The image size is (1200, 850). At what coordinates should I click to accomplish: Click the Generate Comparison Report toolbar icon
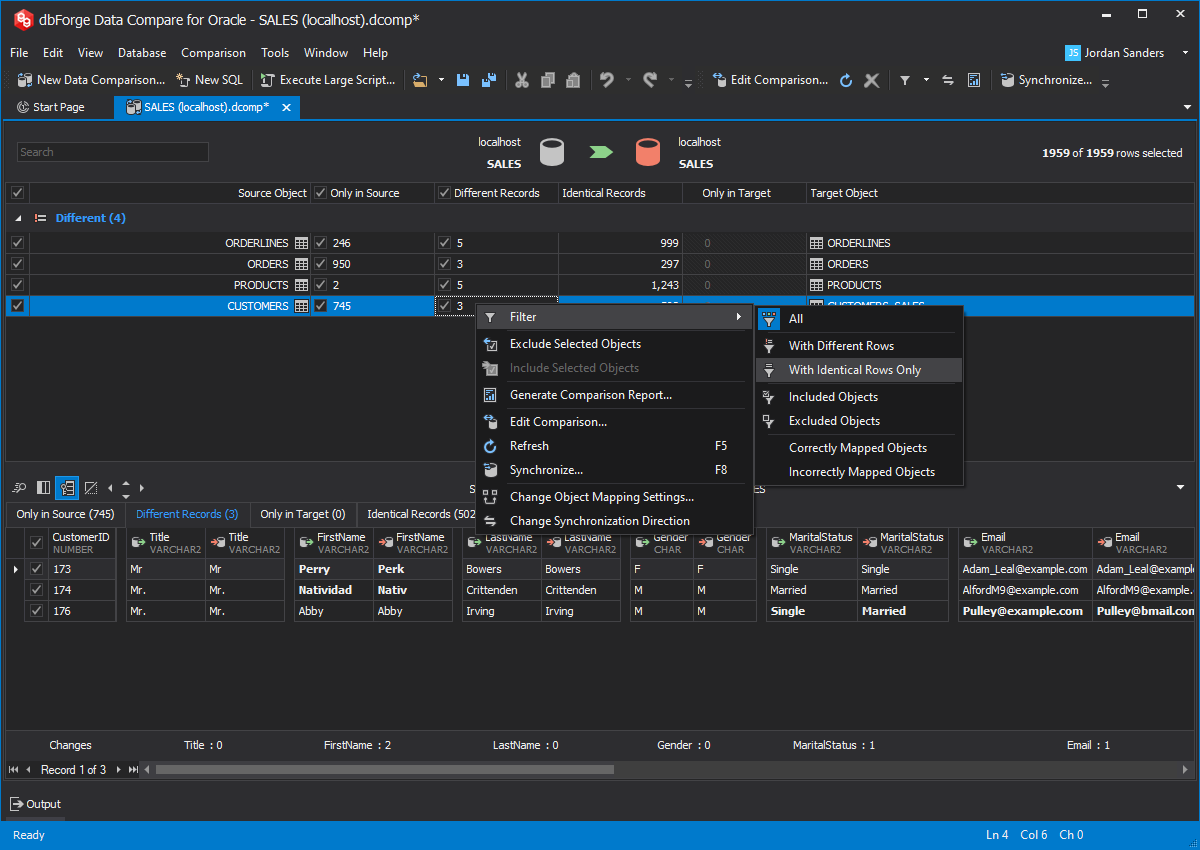(974, 80)
